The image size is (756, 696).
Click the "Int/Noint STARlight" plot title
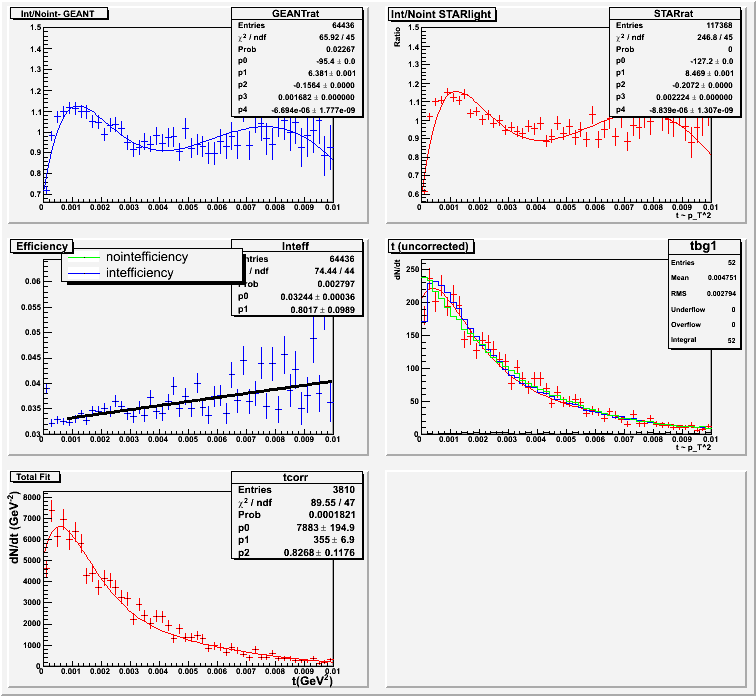(x=440, y=13)
